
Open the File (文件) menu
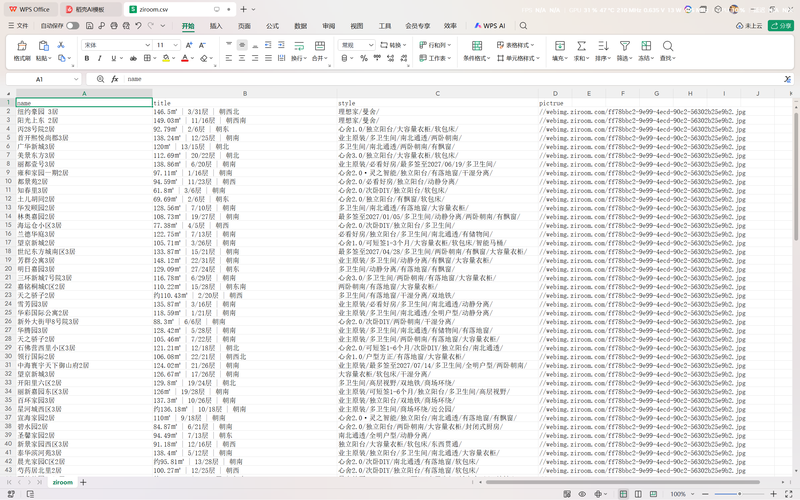pos(18,26)
